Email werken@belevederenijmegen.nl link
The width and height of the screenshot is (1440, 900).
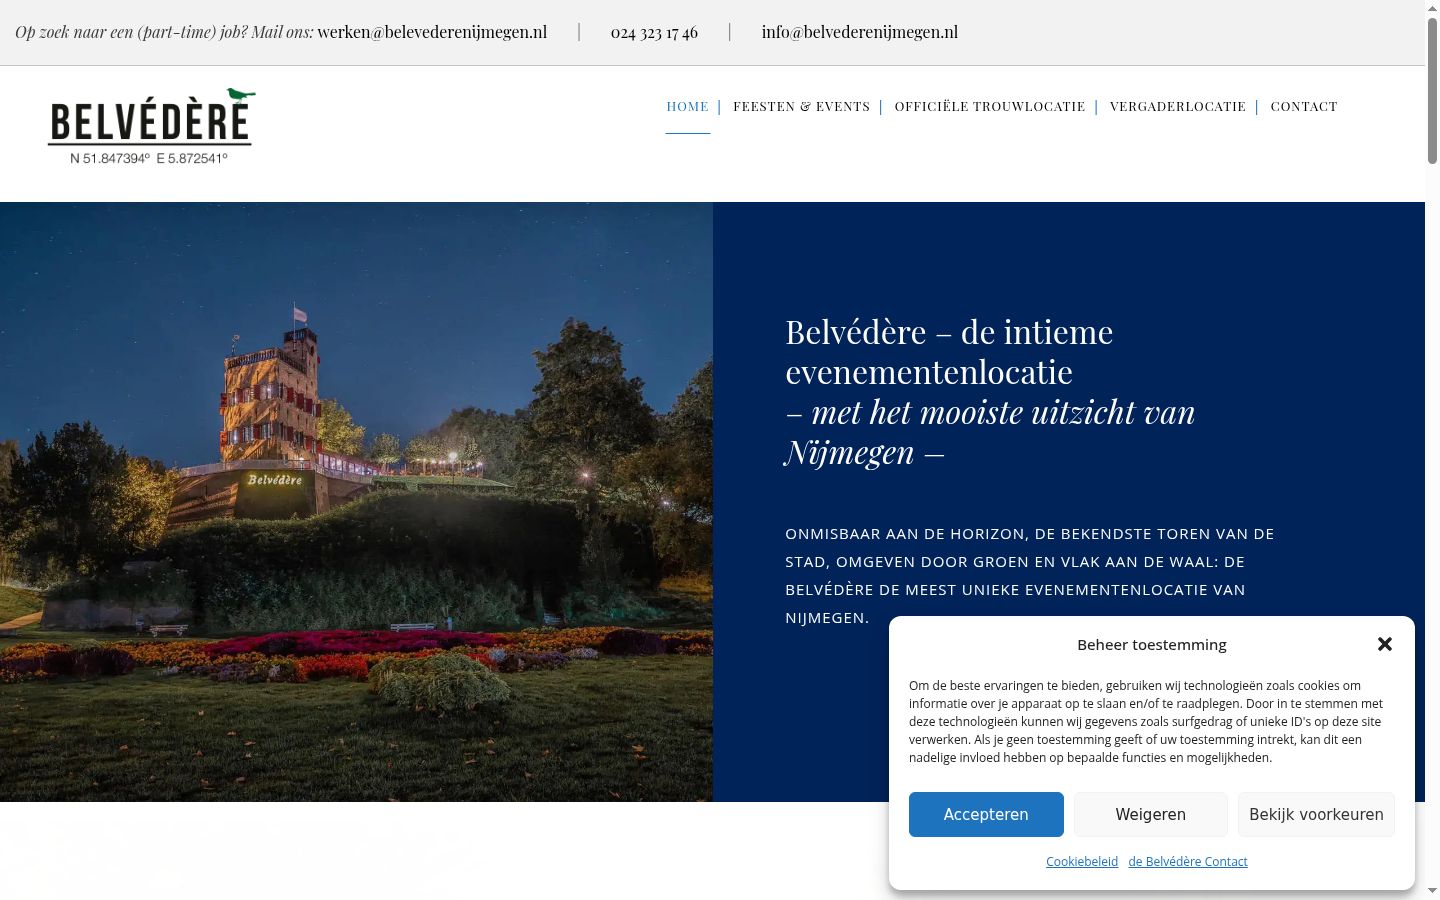432,32
